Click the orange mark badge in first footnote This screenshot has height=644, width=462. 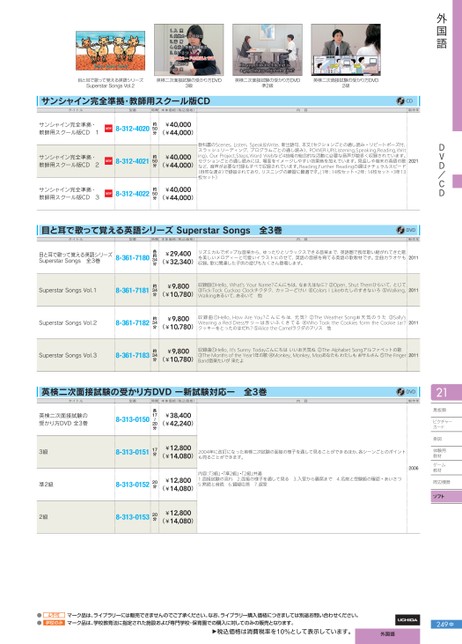point(54,615)
